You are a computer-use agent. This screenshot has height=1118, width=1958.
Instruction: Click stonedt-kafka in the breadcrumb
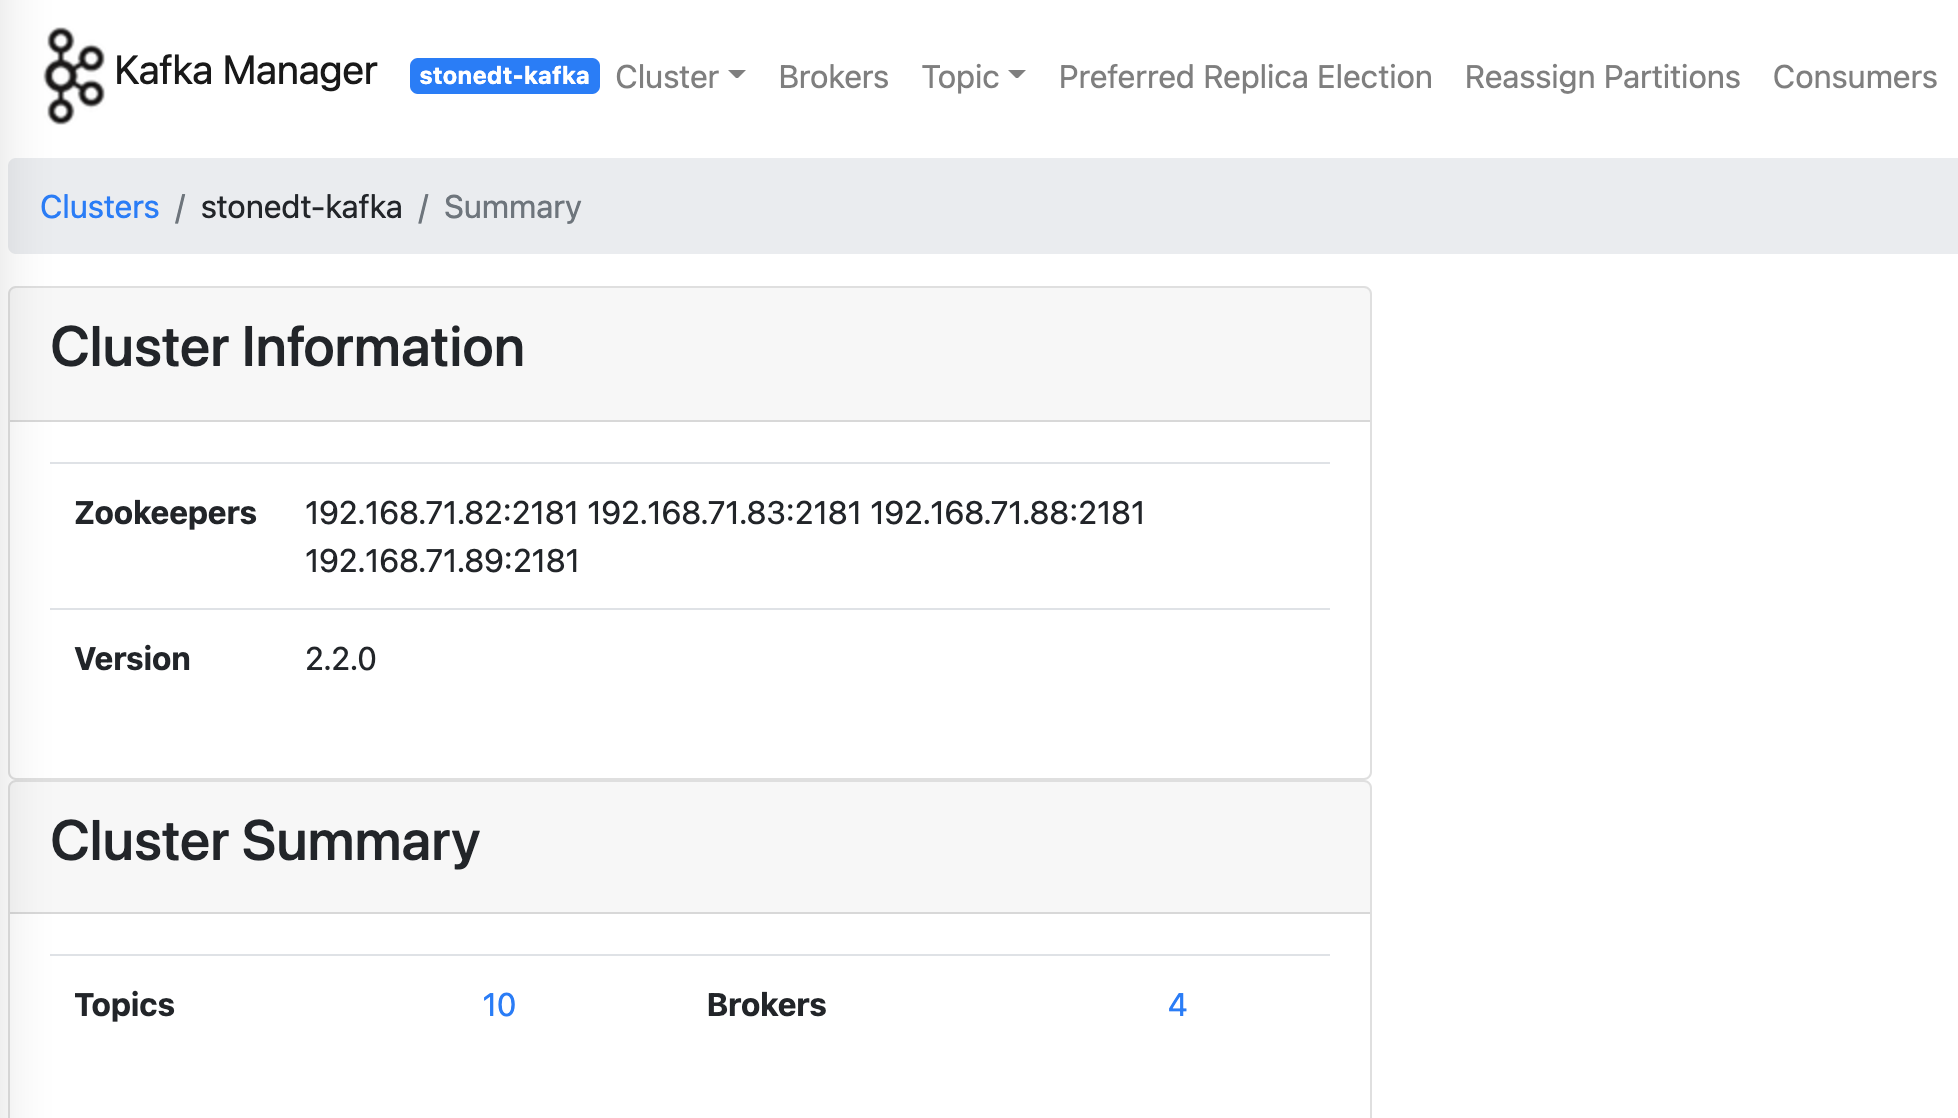(x=301, y=206)
